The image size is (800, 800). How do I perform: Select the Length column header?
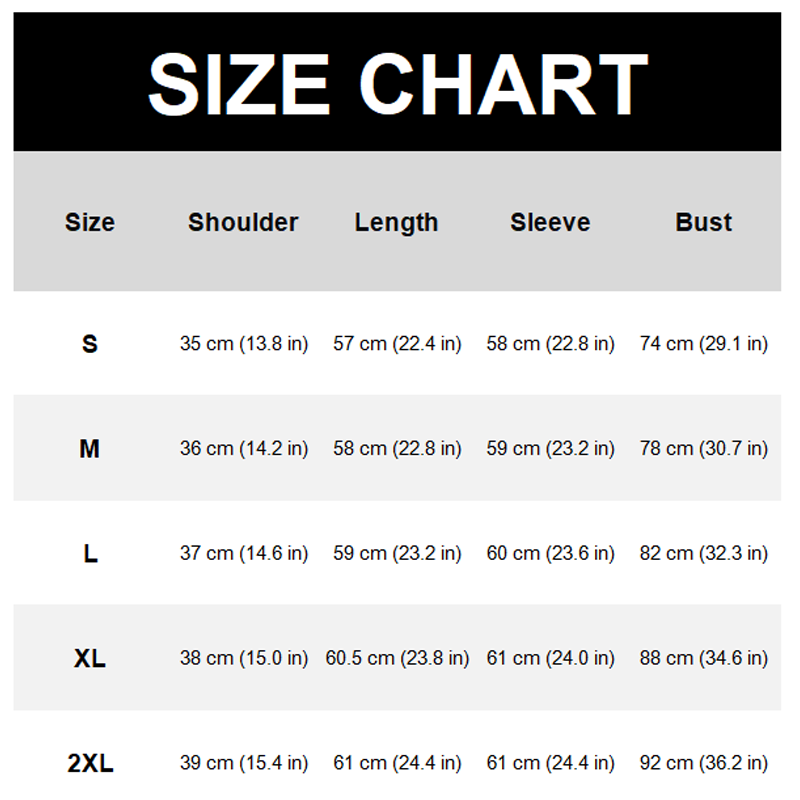pos(396,222)
